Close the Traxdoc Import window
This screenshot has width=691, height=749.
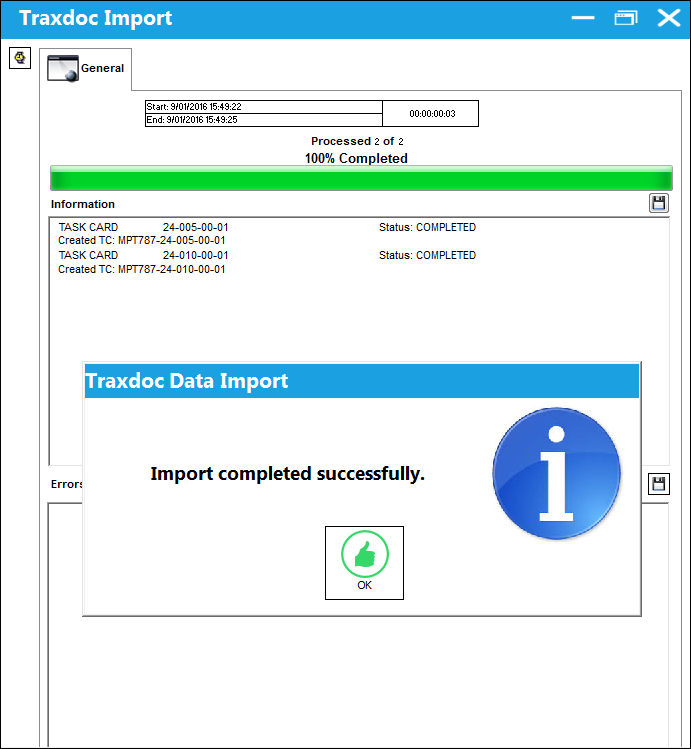(x=669, y=18)
